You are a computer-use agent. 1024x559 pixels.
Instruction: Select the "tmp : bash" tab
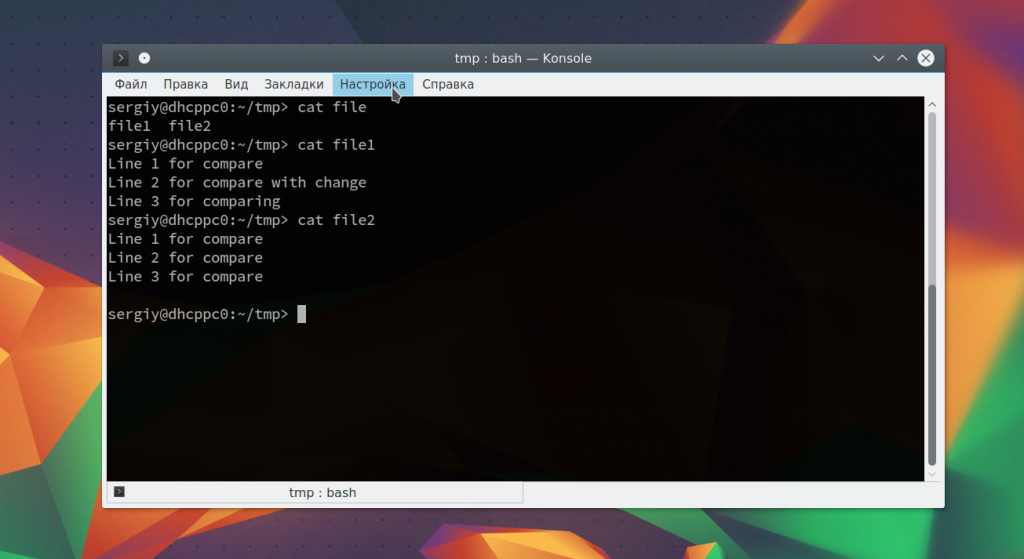click(x=322, y=492)
